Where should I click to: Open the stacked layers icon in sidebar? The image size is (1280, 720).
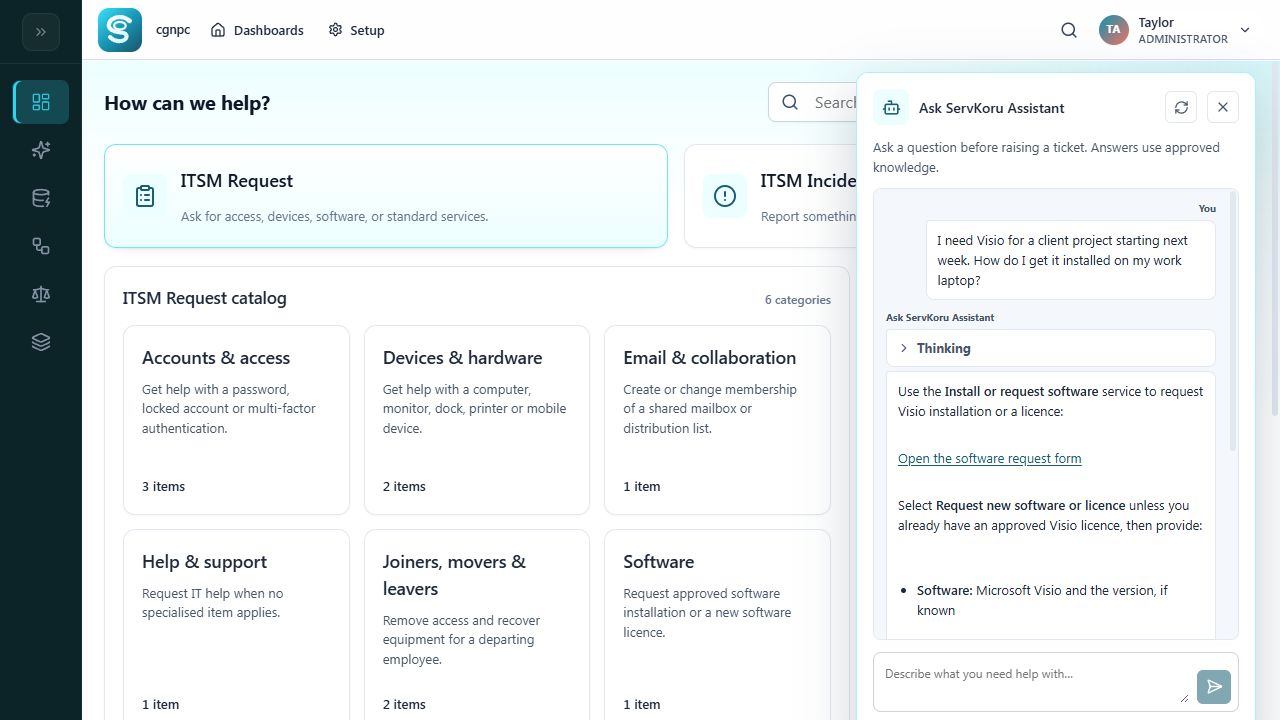click(x=41, y=342)
